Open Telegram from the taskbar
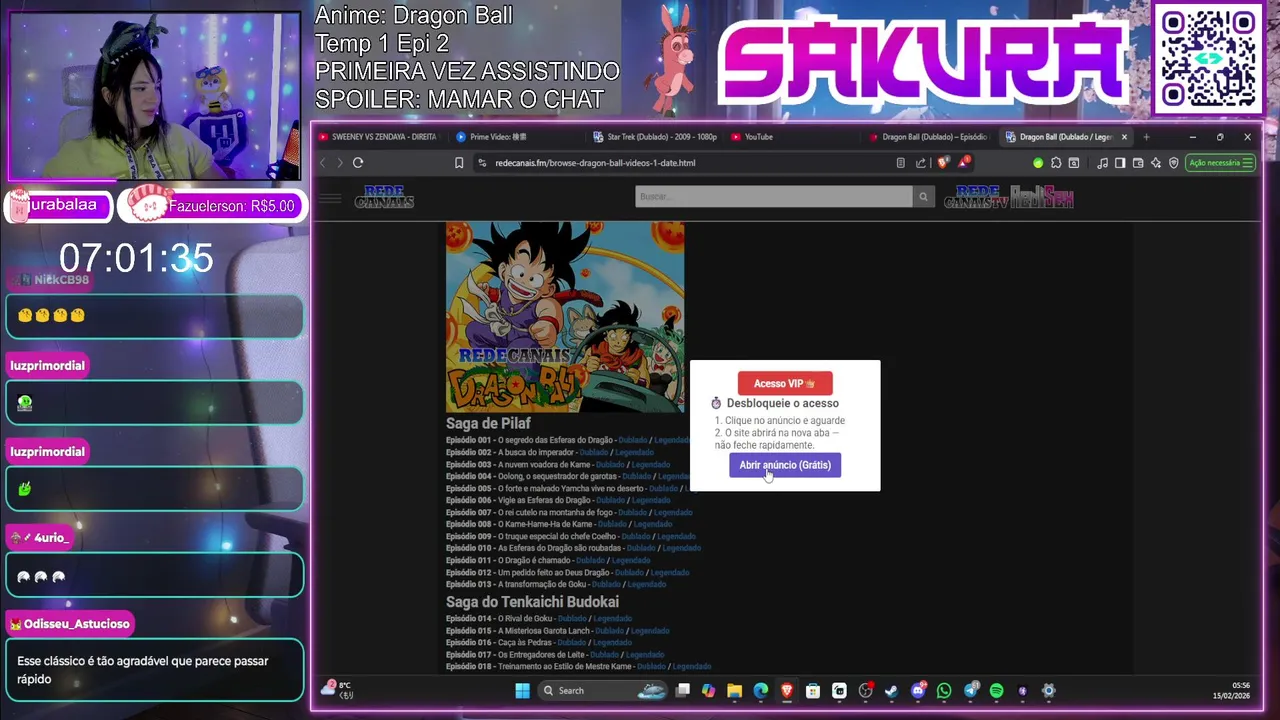Screen dimensions: 1280x720 (971, 691)
